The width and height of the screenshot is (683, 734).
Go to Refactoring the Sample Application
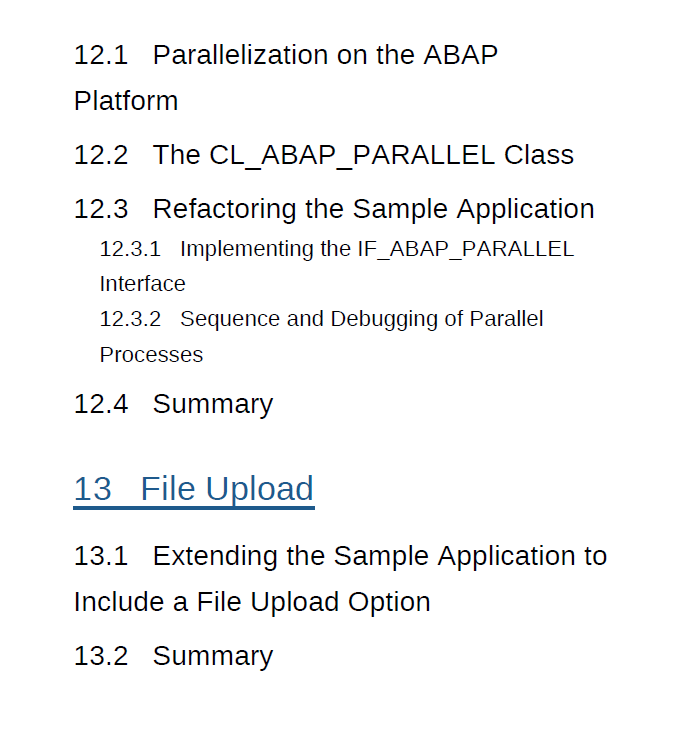[373, 209]
